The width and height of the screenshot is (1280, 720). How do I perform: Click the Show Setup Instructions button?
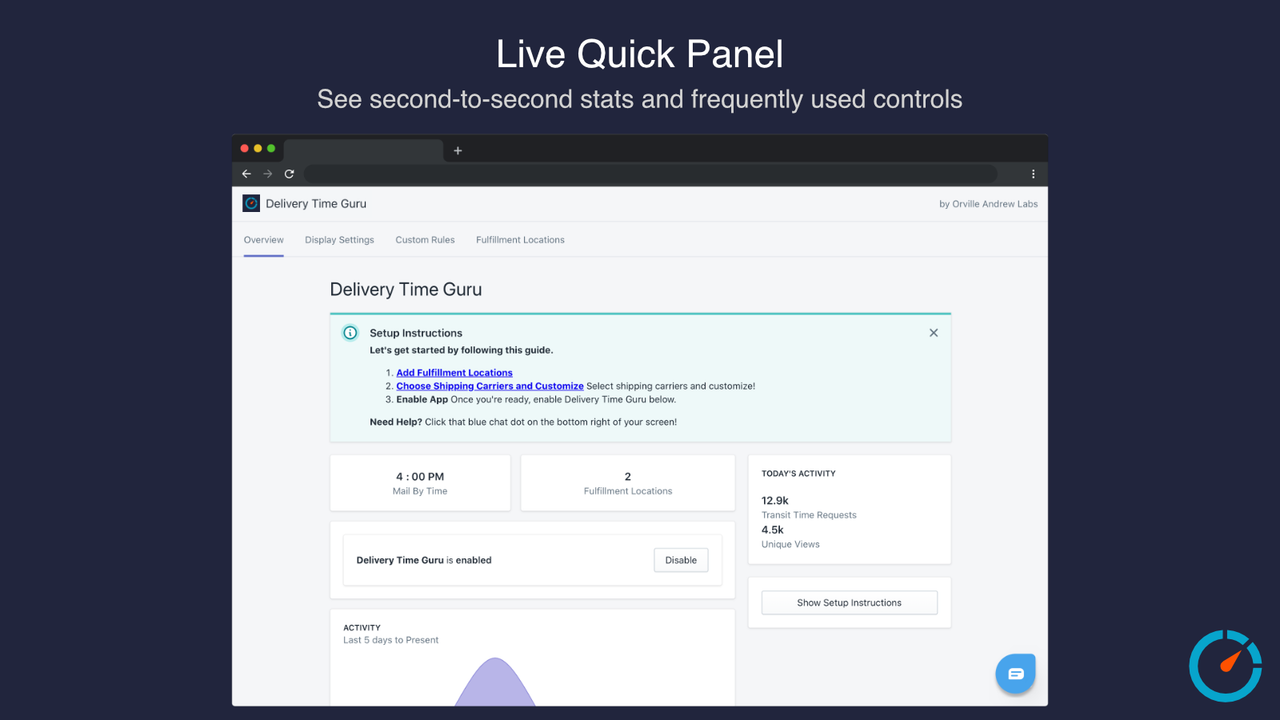click(848, 602)
